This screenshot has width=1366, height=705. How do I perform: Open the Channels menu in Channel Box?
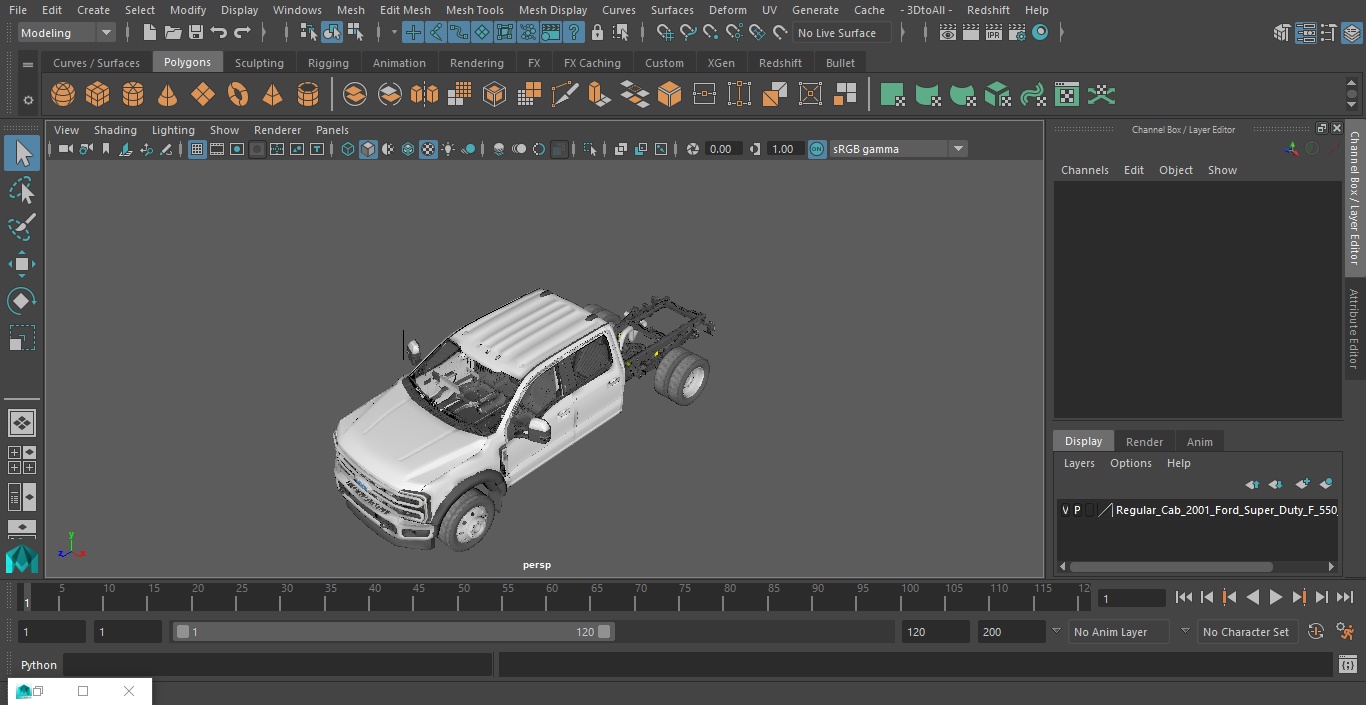tap(1085, 170)
